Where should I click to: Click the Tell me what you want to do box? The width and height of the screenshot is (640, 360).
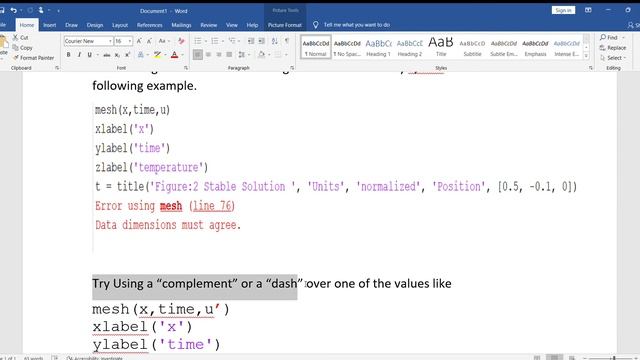click(356, 25)
